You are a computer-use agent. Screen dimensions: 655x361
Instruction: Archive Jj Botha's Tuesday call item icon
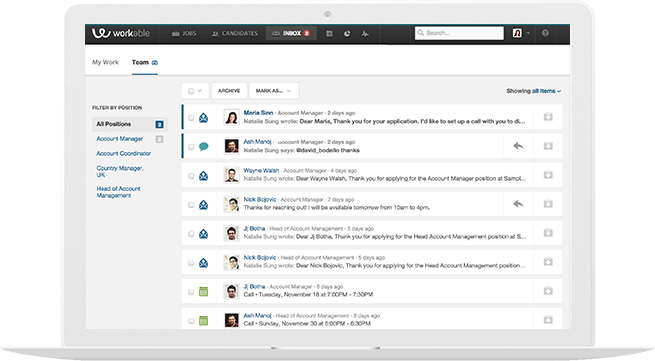[548, 291]
